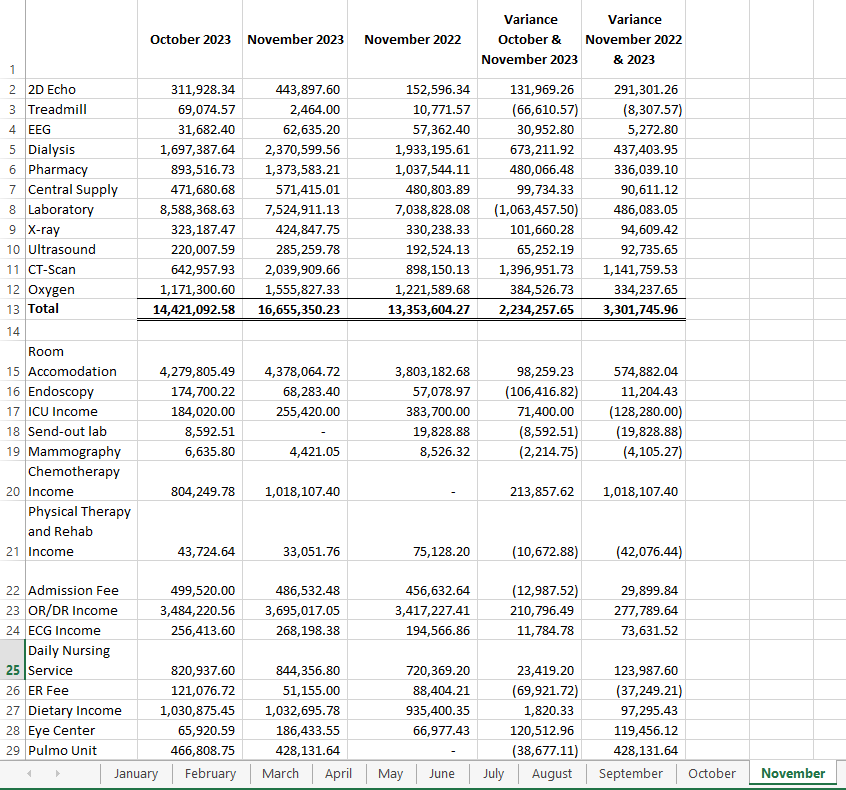Select total variance 2,234,257.65

529,309
